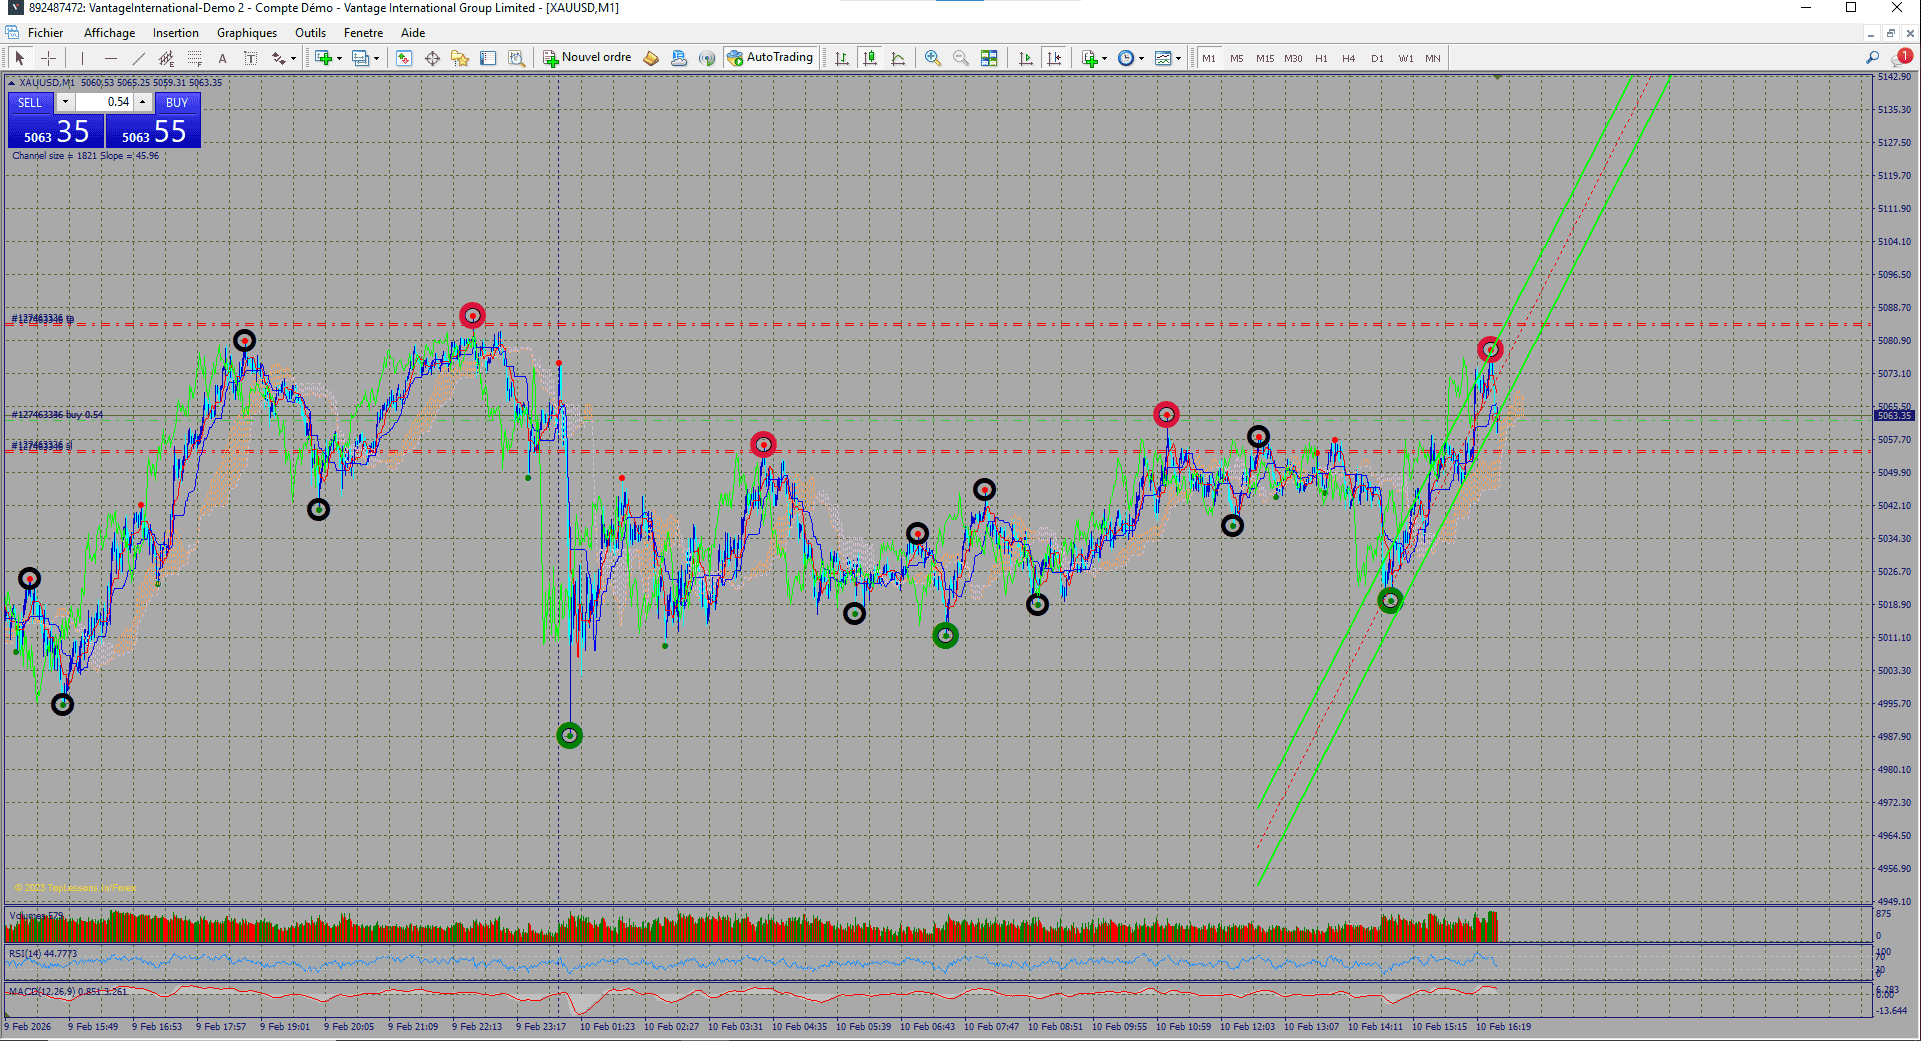Click the add indicators icon
The image size is (1921, 1041).
(1090, 58)
